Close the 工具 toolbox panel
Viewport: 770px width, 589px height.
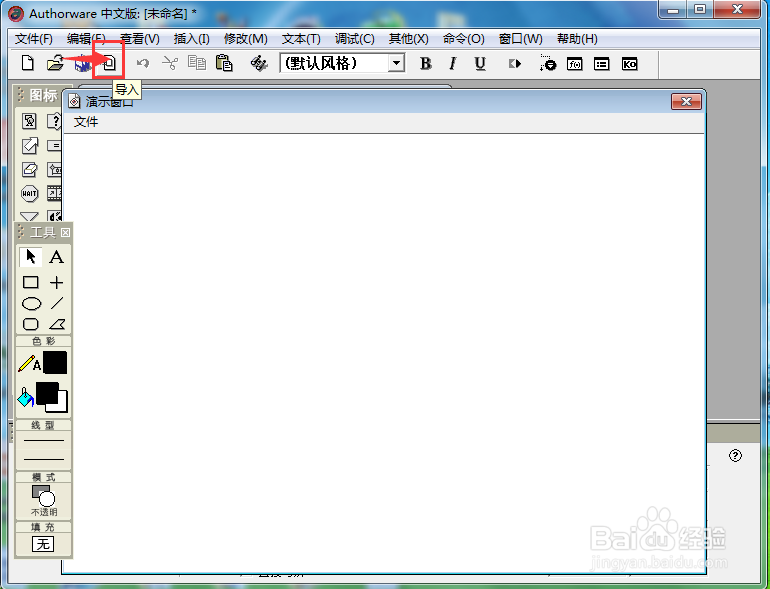tap(65, 232)
